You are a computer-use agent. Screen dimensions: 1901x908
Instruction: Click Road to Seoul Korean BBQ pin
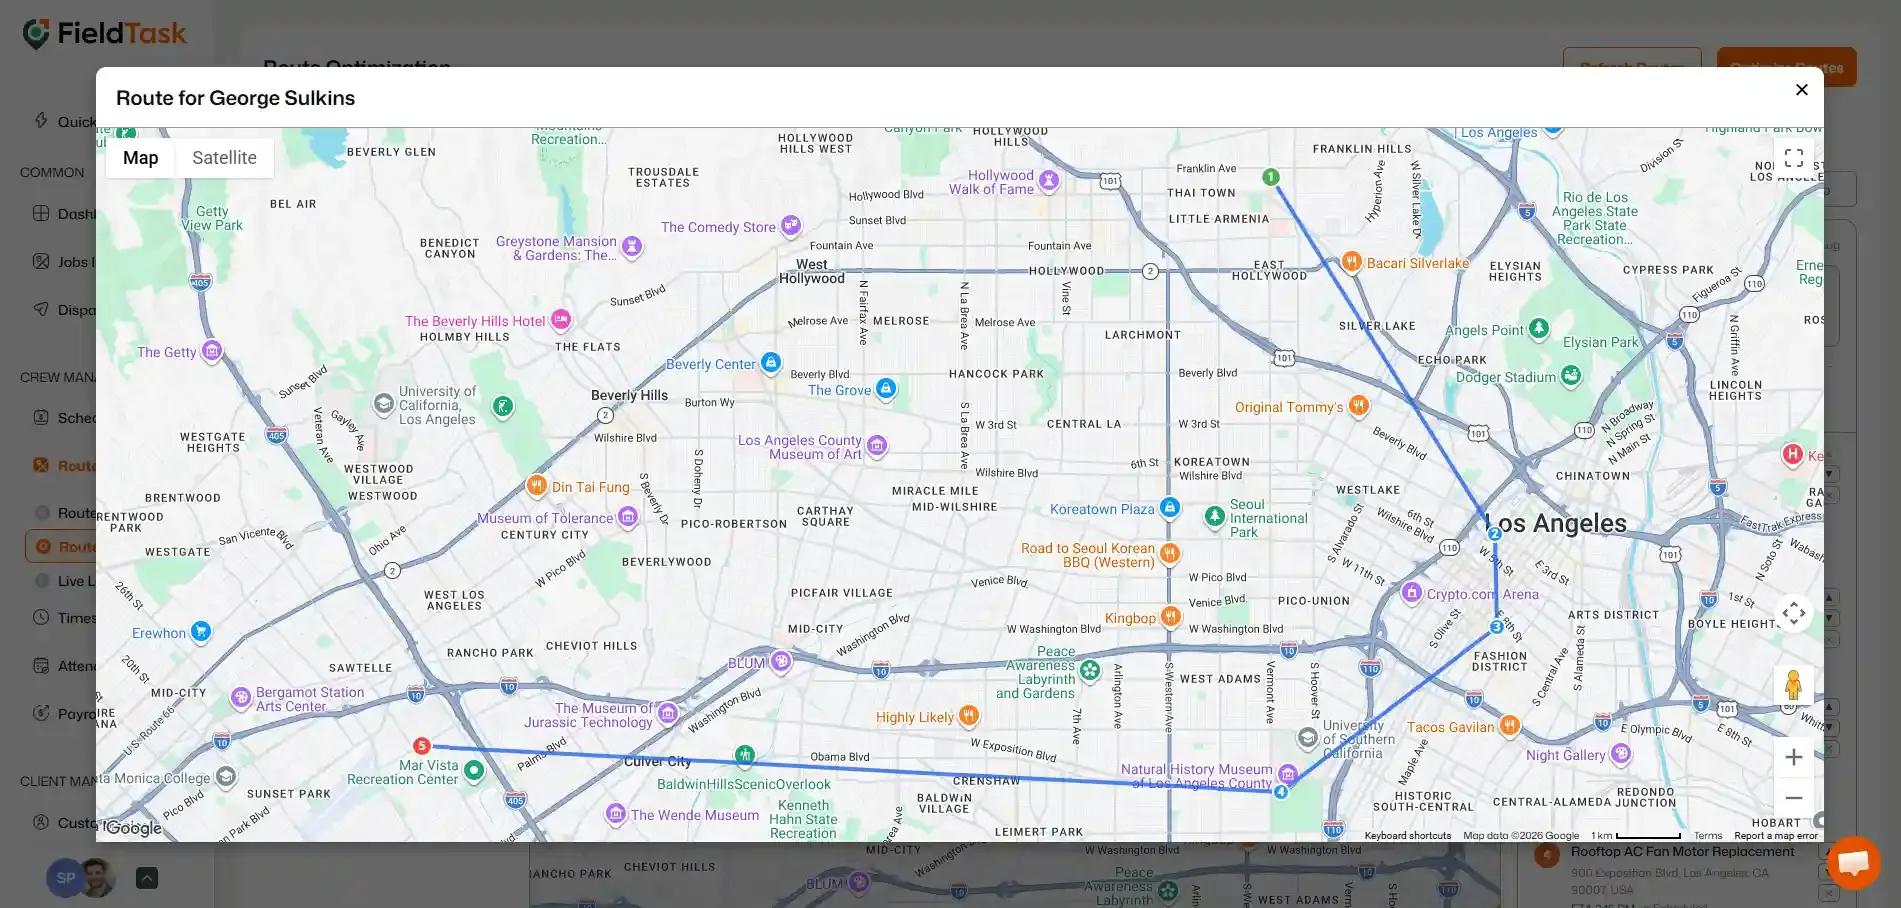tap(1169, 554)
